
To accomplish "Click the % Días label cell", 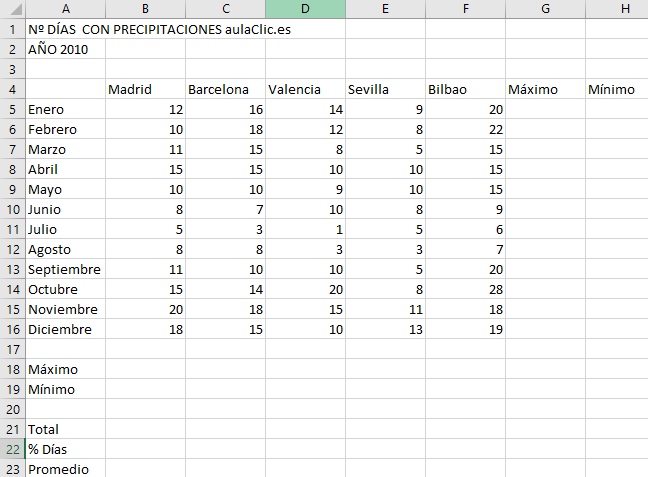I will tap(66, 449).
